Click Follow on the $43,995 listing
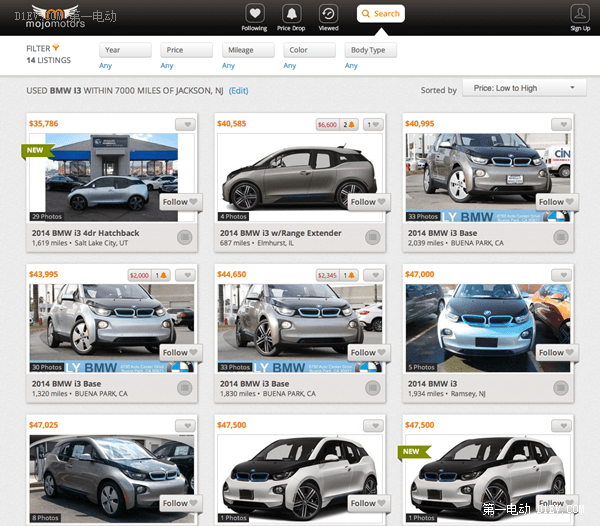This screenshot has width=600, height=526. pyautogui.click(x=180, y=353)
